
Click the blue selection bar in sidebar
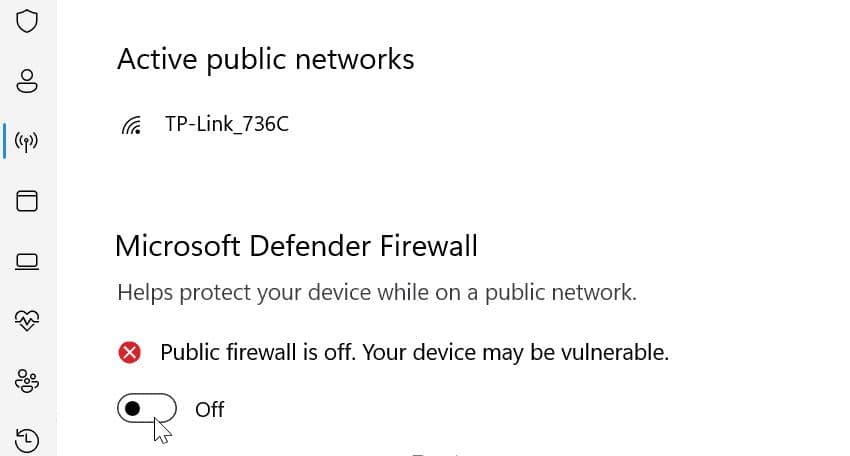(x=5, y=141)
